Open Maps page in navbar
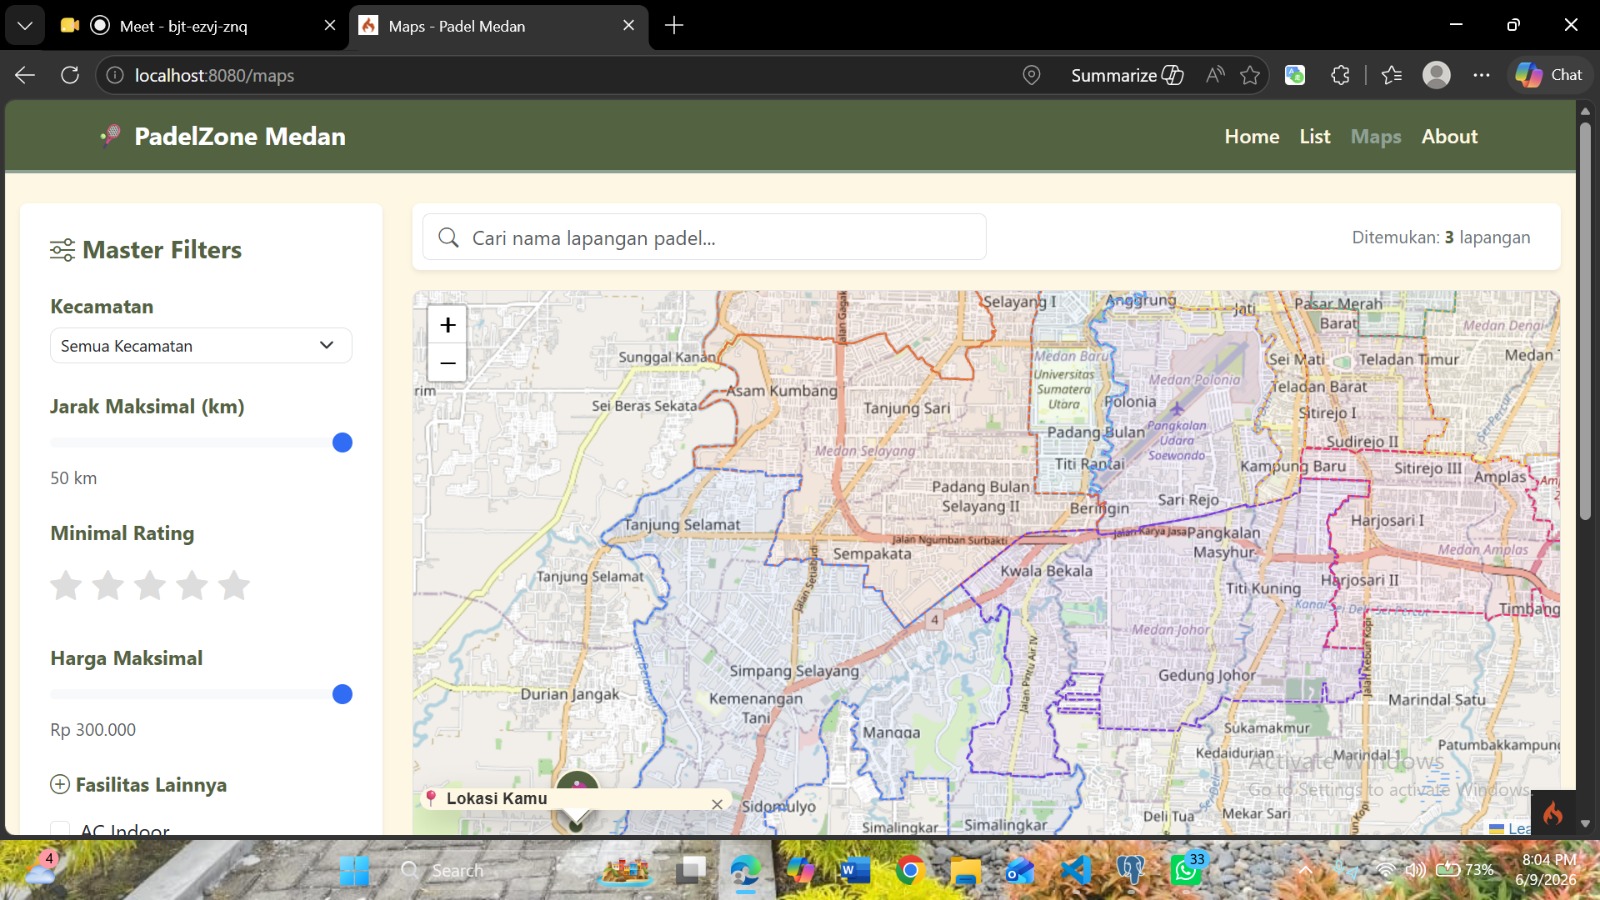The image size is (1600, 900). tap(1376, 136)
